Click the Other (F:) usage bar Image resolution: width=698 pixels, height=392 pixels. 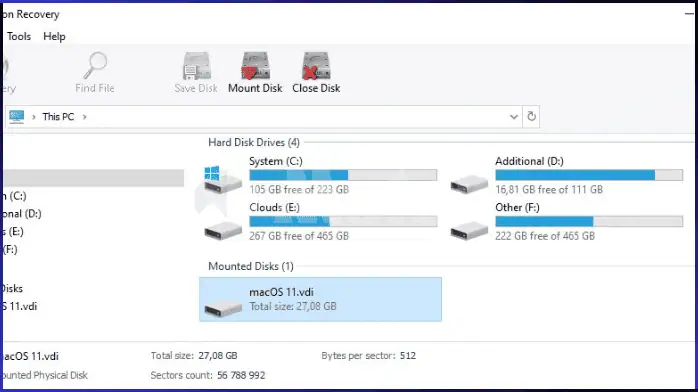pos(589,221)
